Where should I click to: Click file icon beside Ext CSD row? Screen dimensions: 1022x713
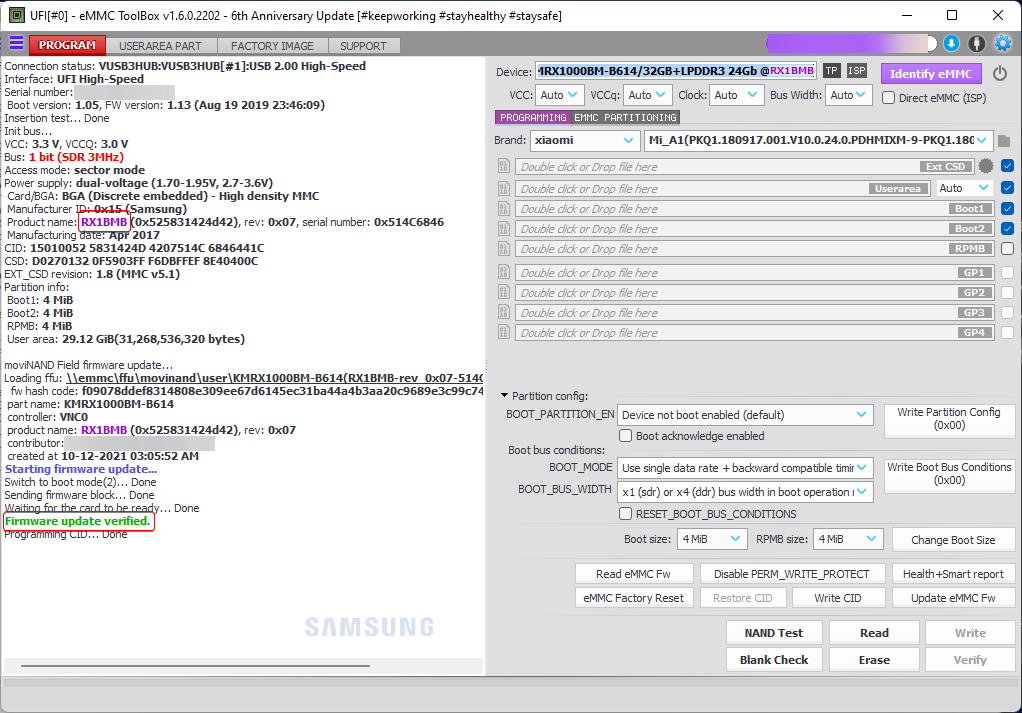[x=504, y=166]
